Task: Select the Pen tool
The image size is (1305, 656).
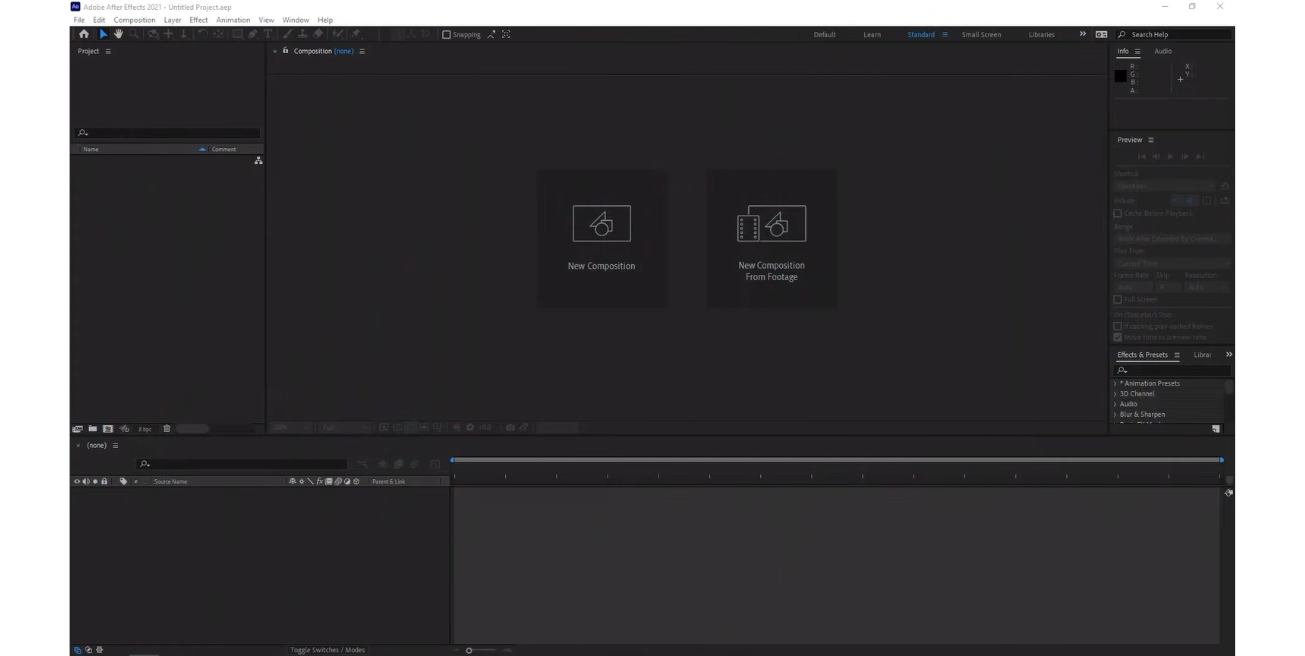Action: (x=253, y=34)
